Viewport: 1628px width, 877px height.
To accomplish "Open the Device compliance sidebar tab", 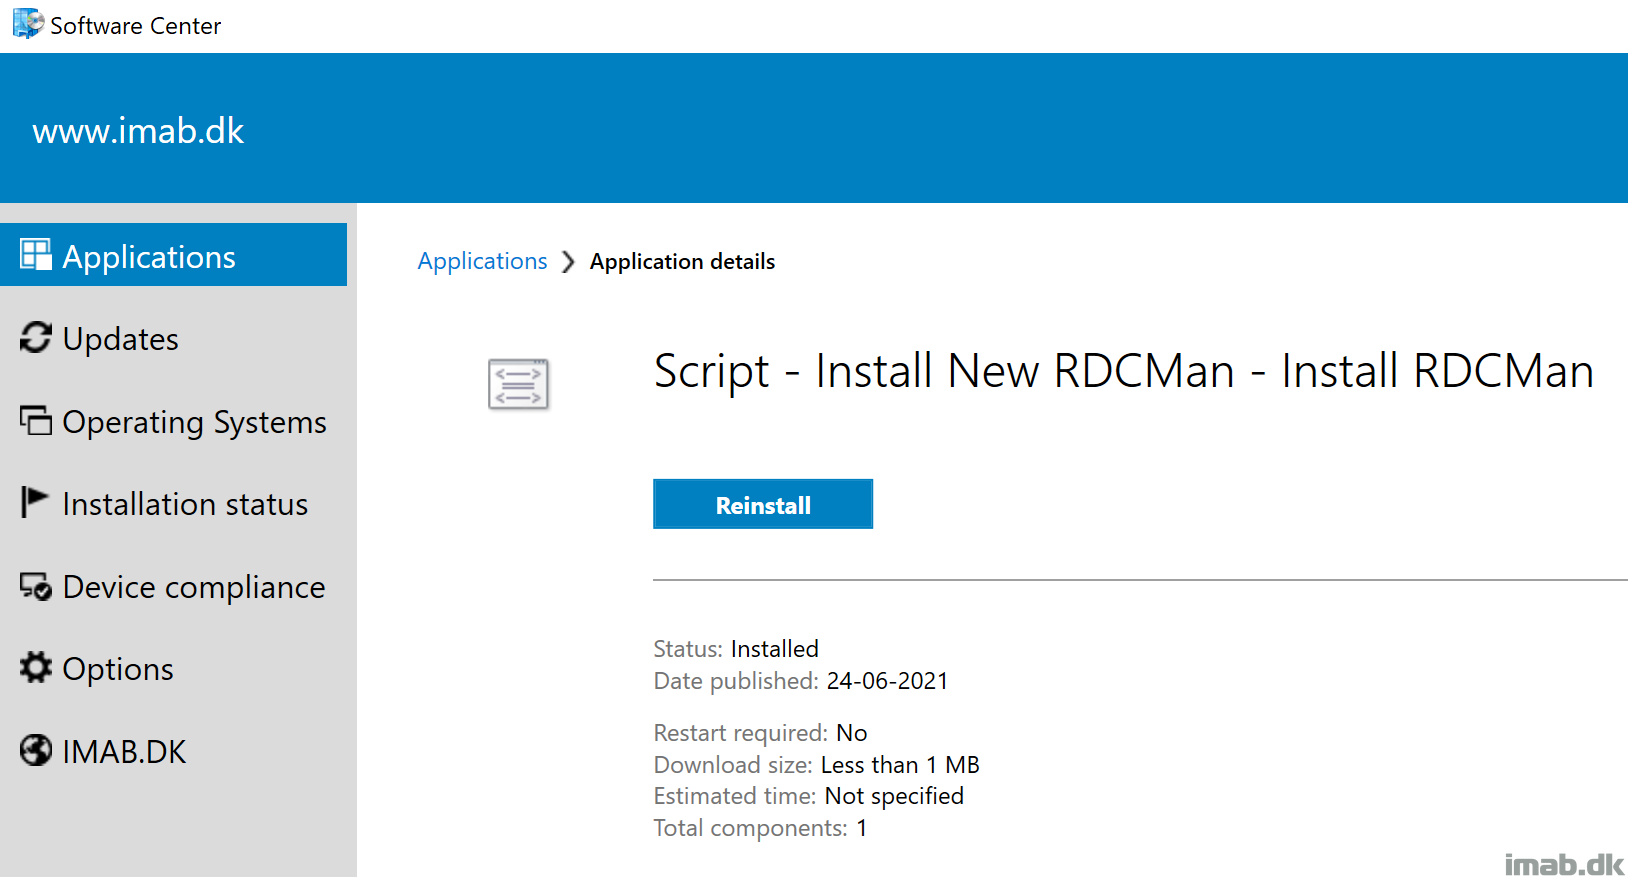I will coord(174,586).
